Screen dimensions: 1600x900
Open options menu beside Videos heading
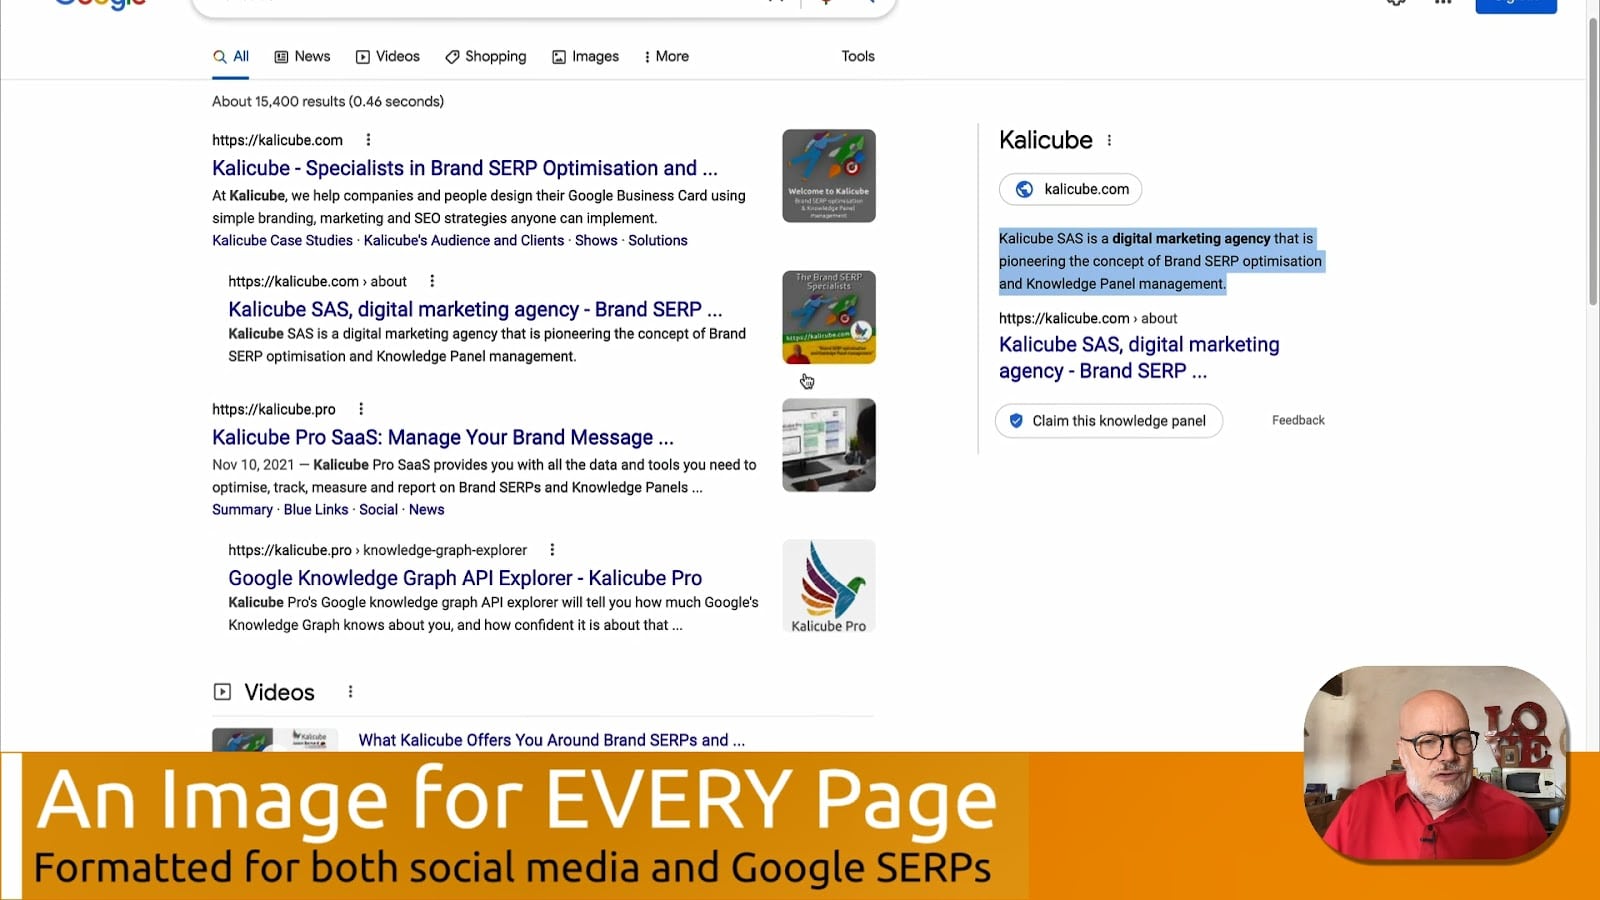pyautogui.click(x=350, y=692)
